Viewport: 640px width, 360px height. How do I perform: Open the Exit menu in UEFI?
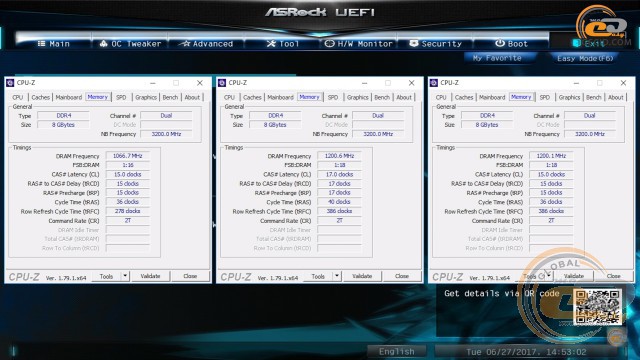tap(589, 44)
